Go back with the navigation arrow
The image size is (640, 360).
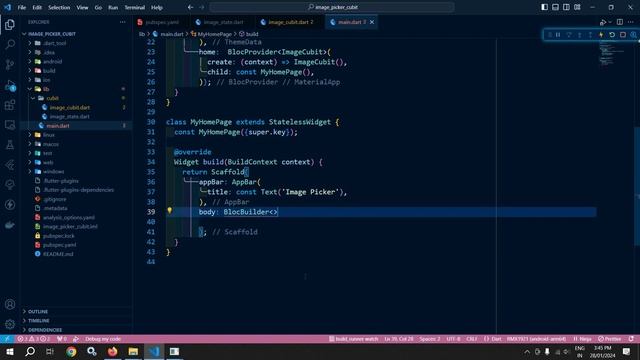pyautogui.click(x=190, y=7)
